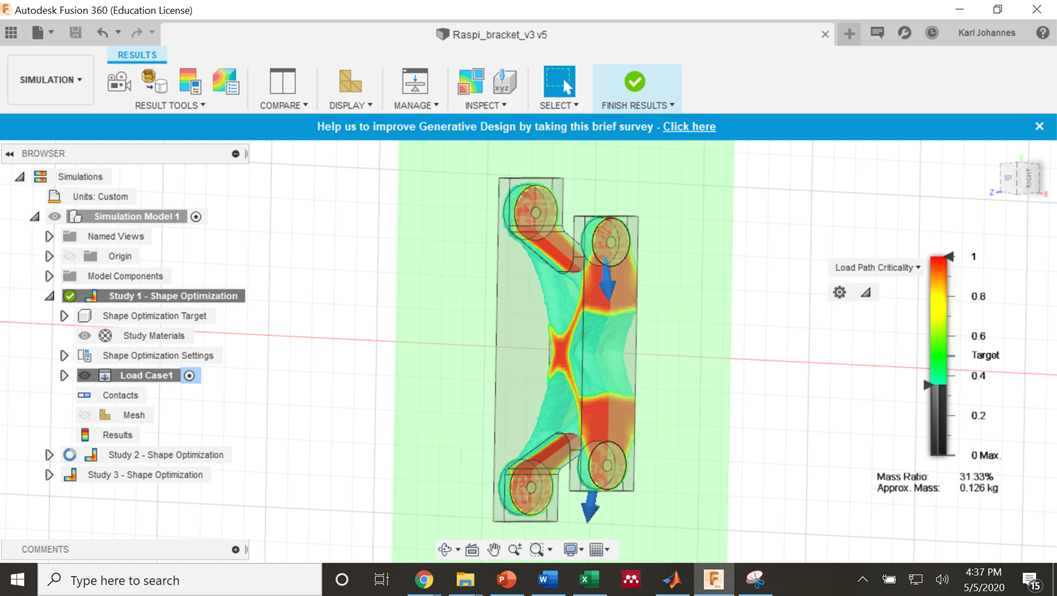Expand the Named Views folder

[49, 236]
